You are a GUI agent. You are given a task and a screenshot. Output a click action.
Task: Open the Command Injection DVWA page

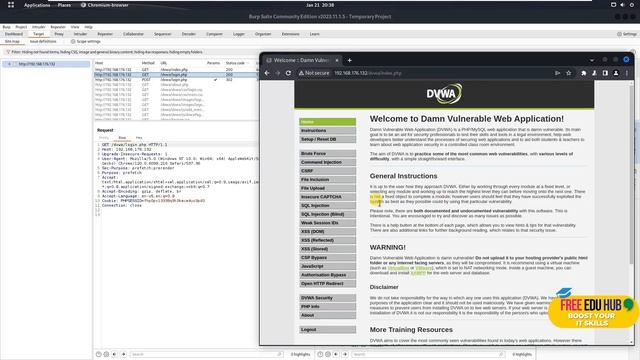327,162
